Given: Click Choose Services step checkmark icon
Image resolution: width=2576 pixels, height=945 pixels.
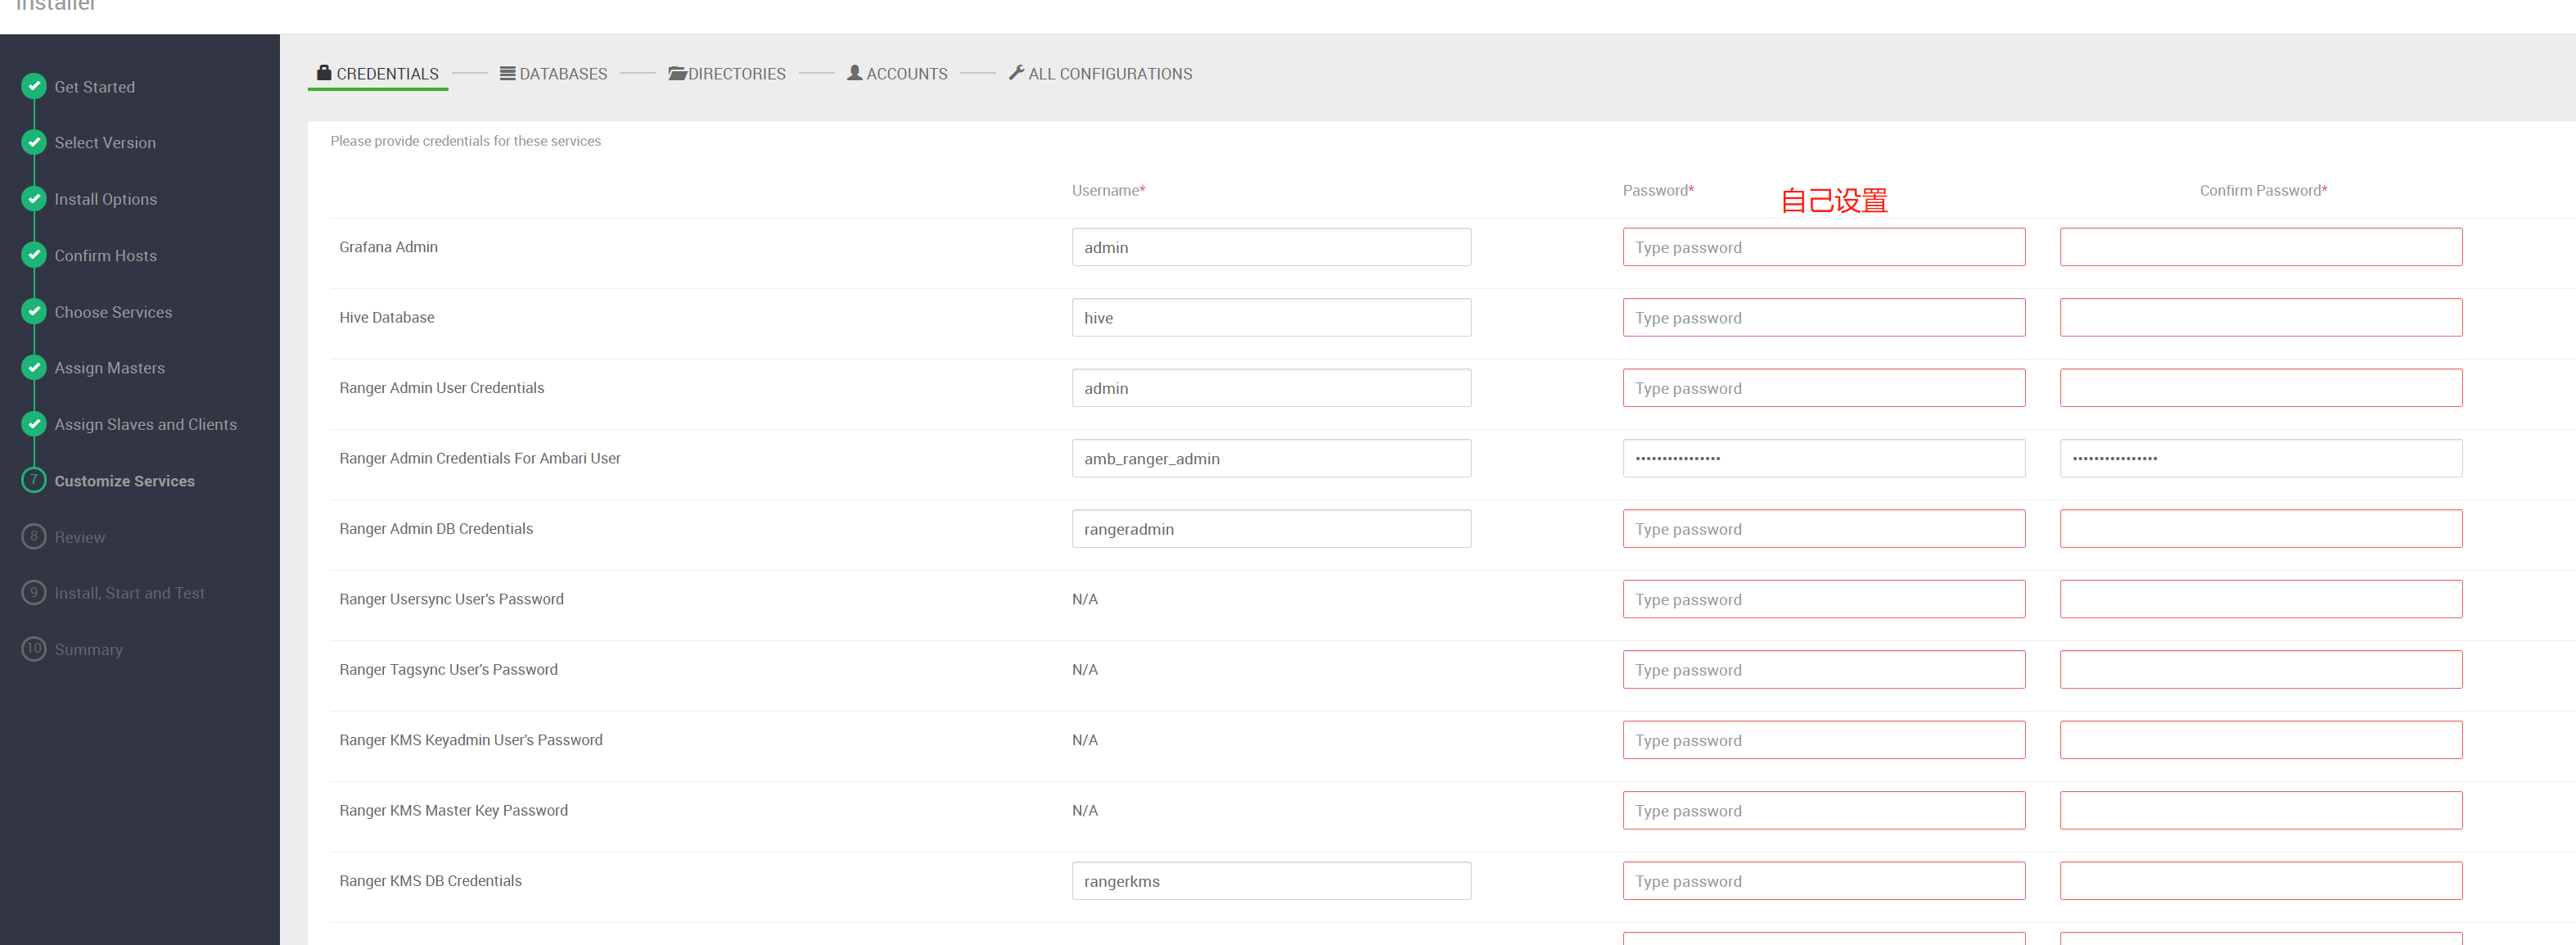Looking at the screenshot, I should click(x=34, y=311).
